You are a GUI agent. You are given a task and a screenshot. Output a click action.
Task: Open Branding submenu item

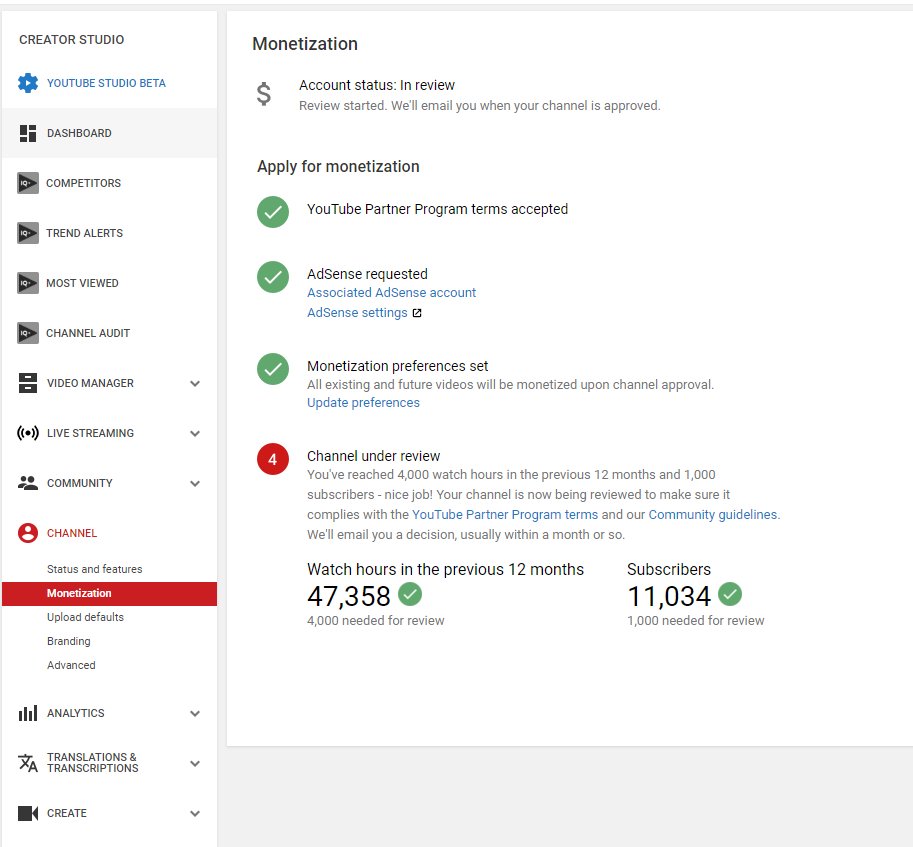pyautogui.click(x=69, y=642)
